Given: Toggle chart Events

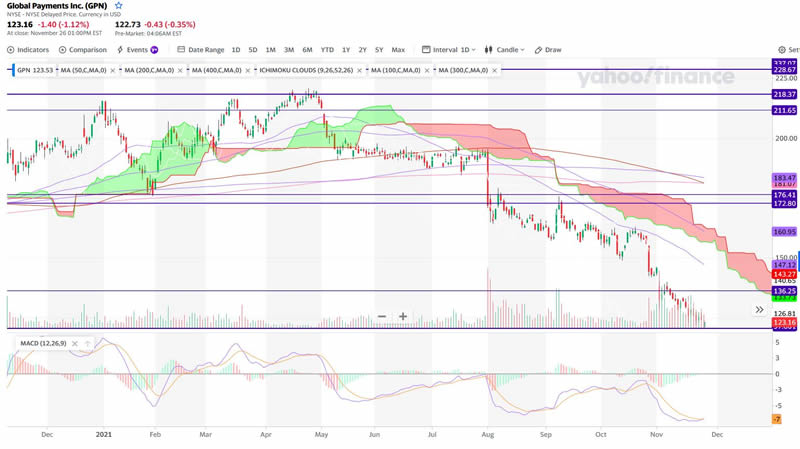Looking at the screenshot, I should coord(137,49).
